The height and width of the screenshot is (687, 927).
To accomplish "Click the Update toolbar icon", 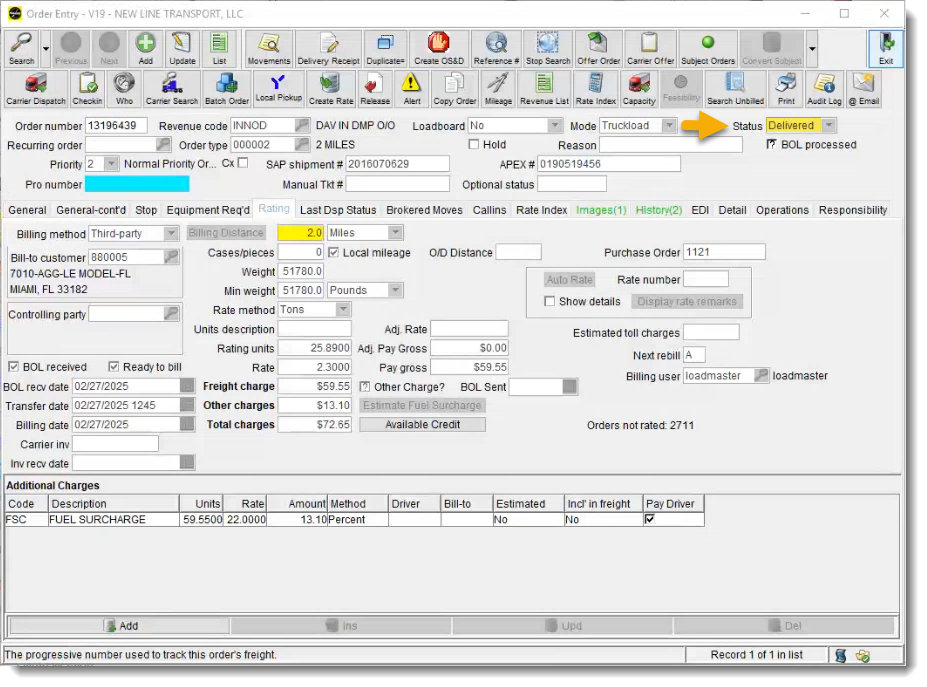I will (182, 48).
